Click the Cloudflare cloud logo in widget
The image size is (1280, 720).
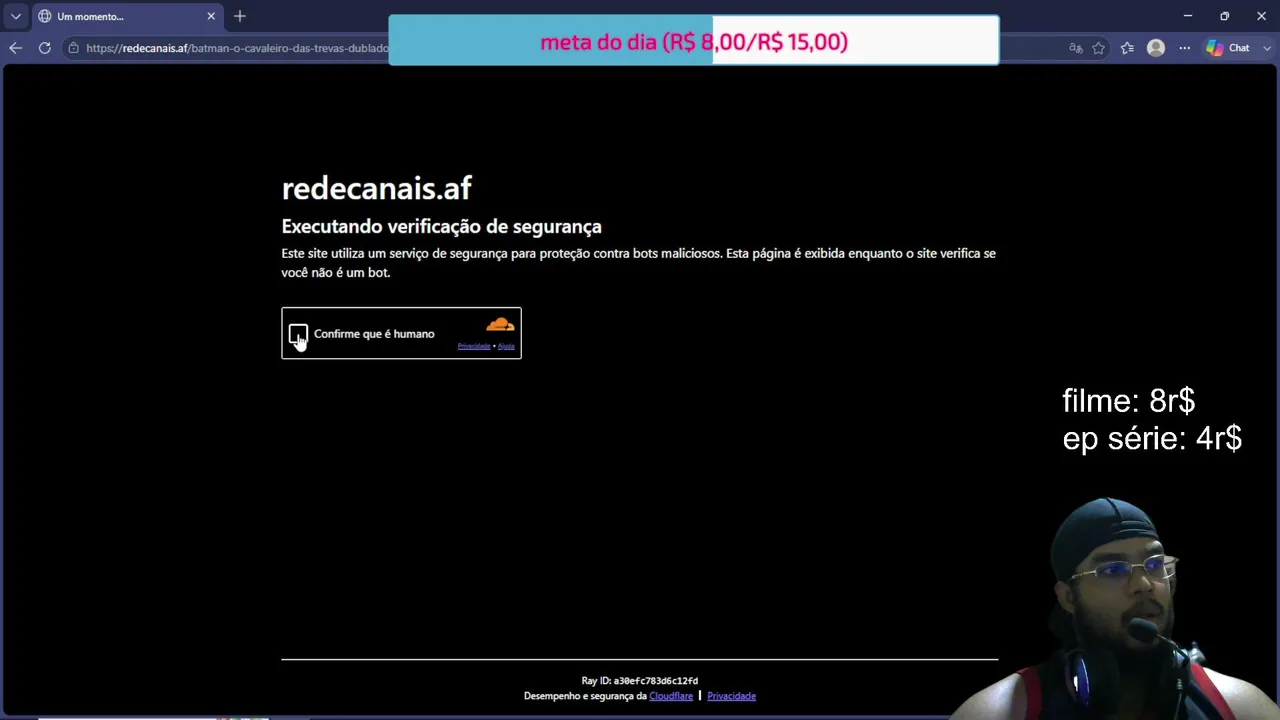tap(500, 324)
